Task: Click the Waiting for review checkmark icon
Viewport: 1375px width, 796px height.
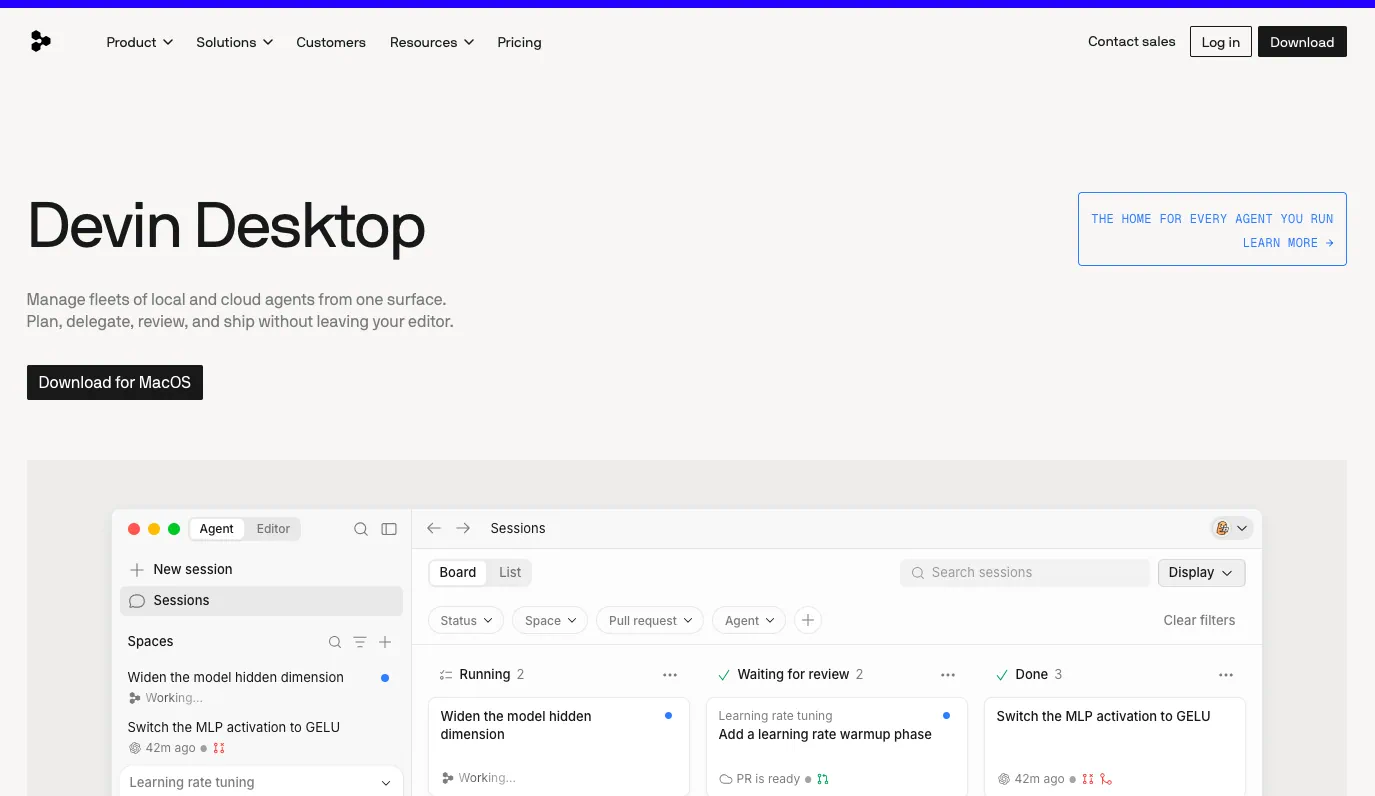Action: pyautogui.click(x=724, y=675)
